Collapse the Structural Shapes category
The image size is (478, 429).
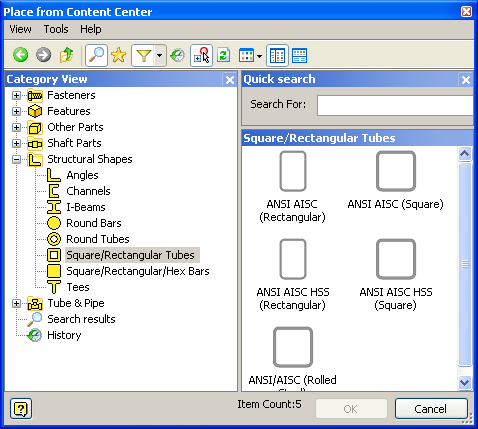point(16,159)
